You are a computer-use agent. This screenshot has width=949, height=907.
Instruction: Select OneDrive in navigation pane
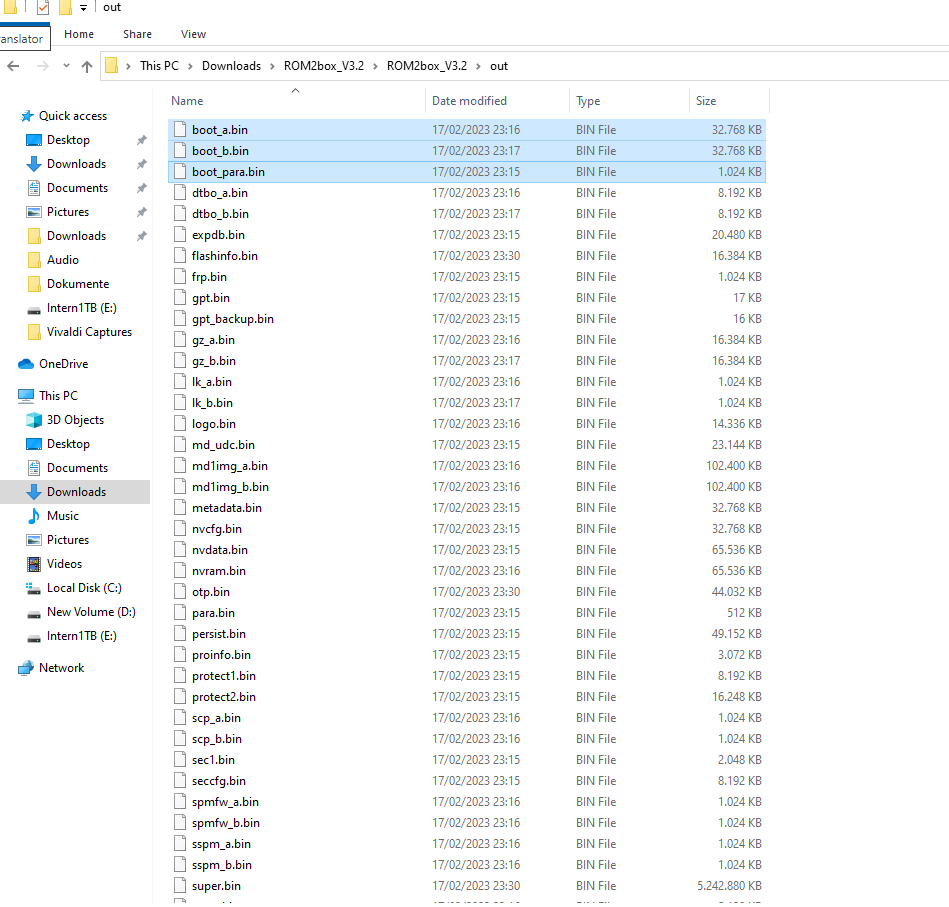click(x=63, y=364)
